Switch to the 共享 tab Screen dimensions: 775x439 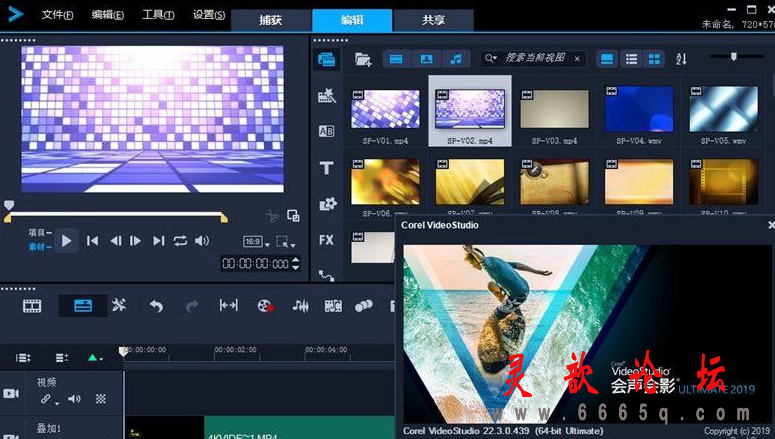pos(433,20)
